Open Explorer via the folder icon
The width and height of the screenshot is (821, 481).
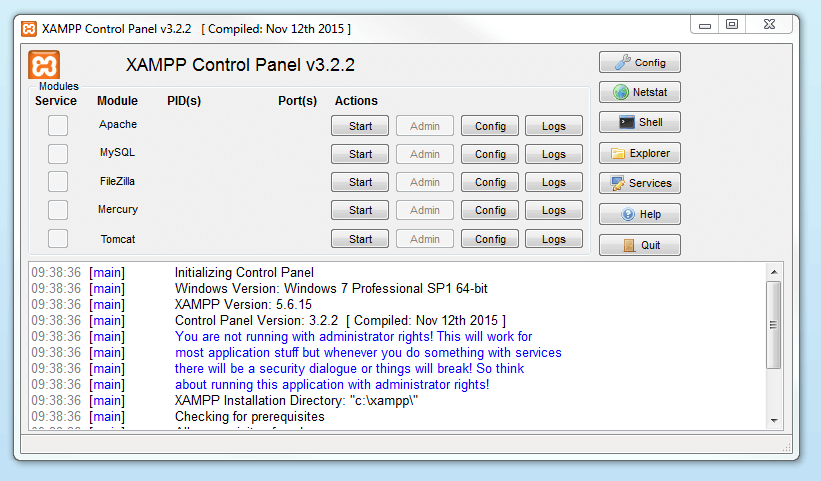pos(618,154)
